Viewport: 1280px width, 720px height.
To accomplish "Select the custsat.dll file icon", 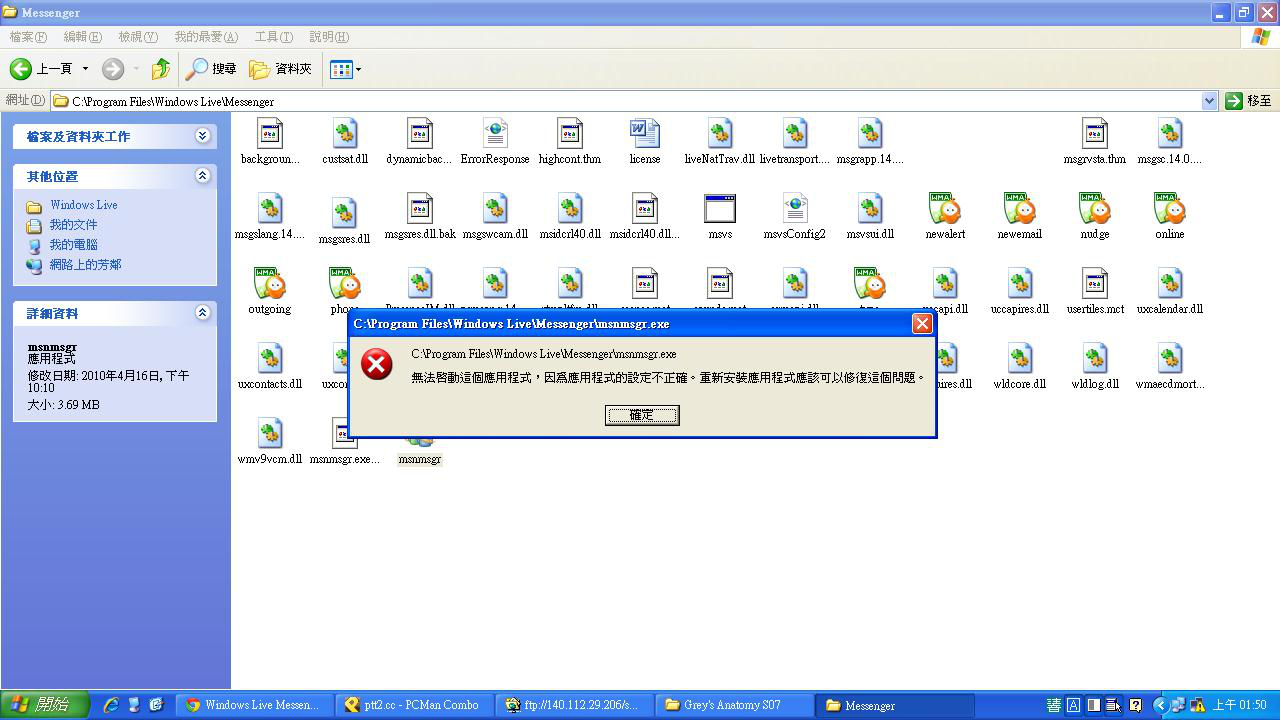I will coord(345,133).
